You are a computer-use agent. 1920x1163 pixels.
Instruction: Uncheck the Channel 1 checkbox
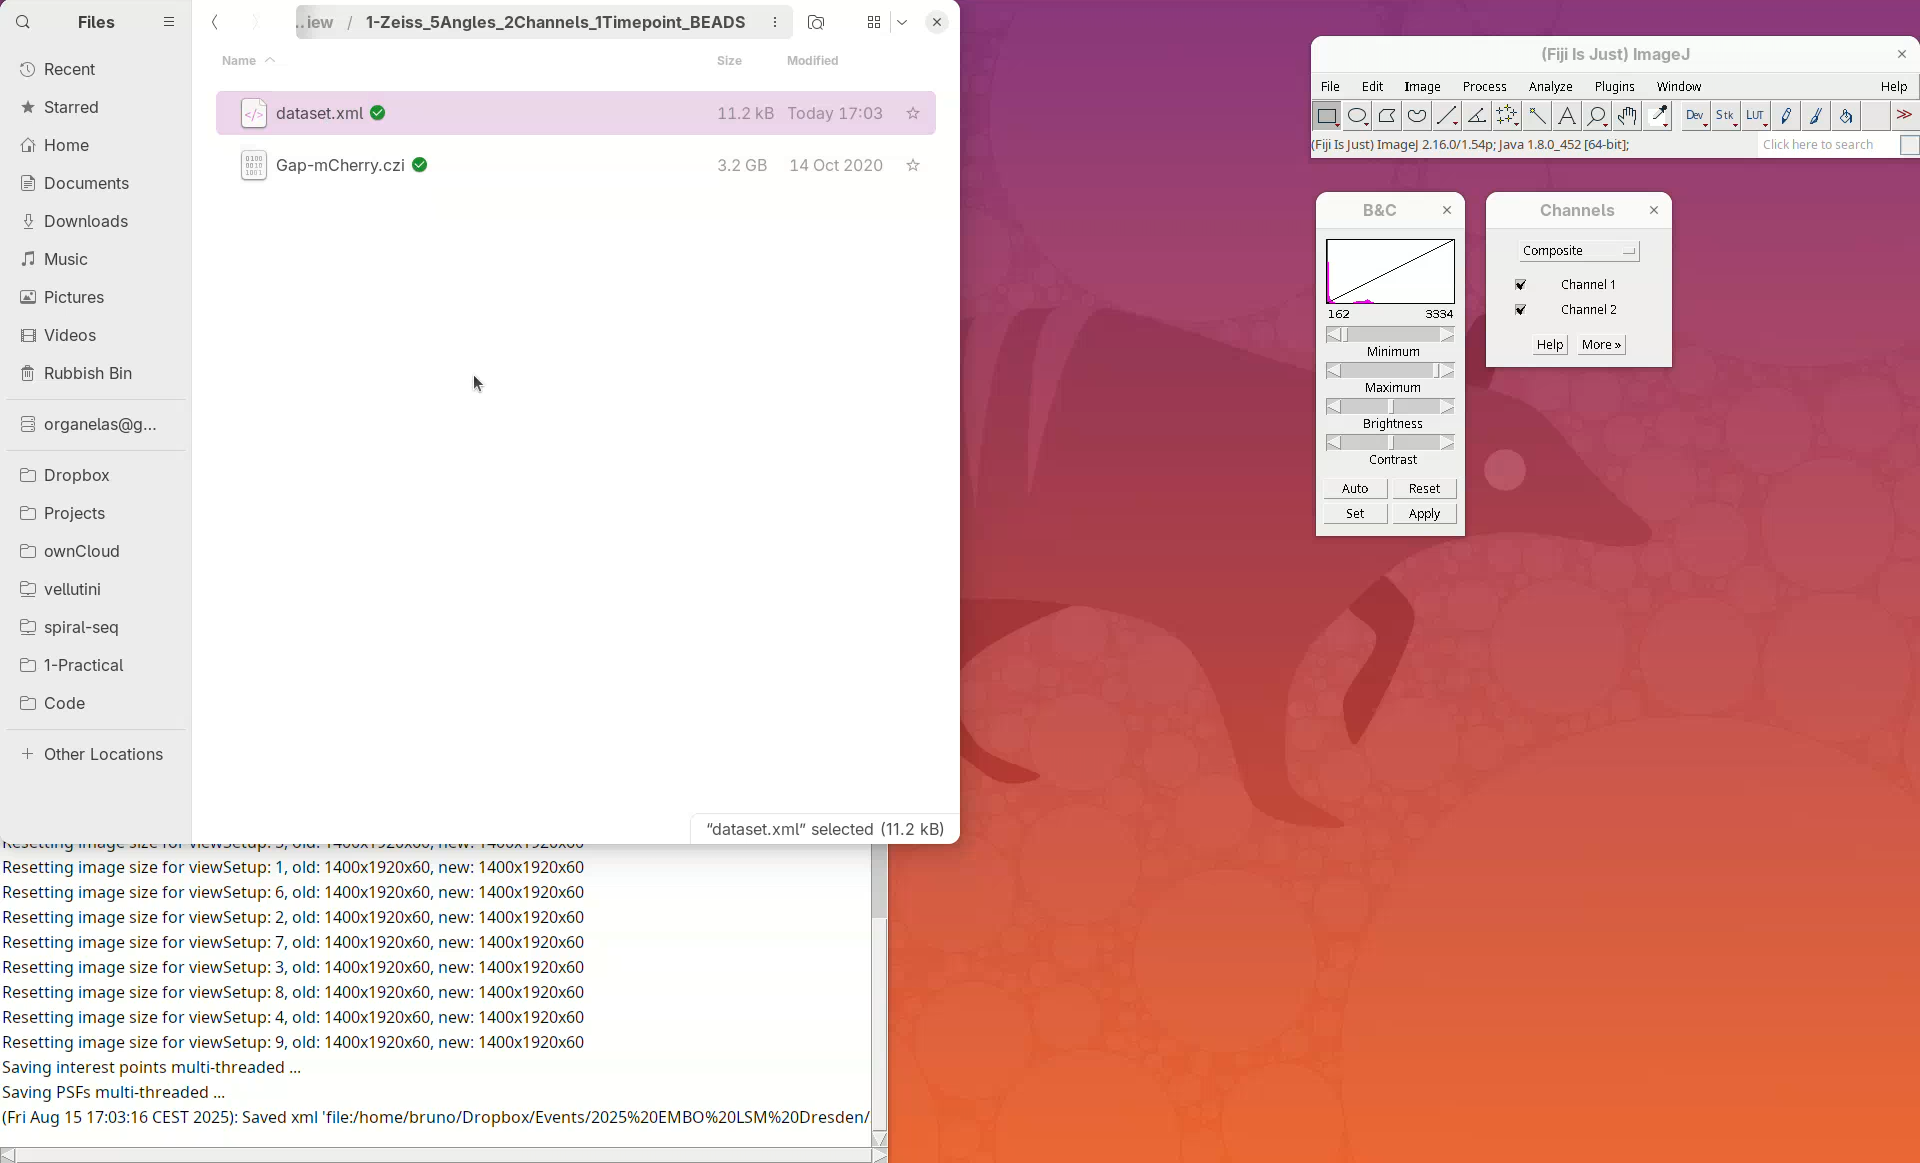(x=1521, y=285)
